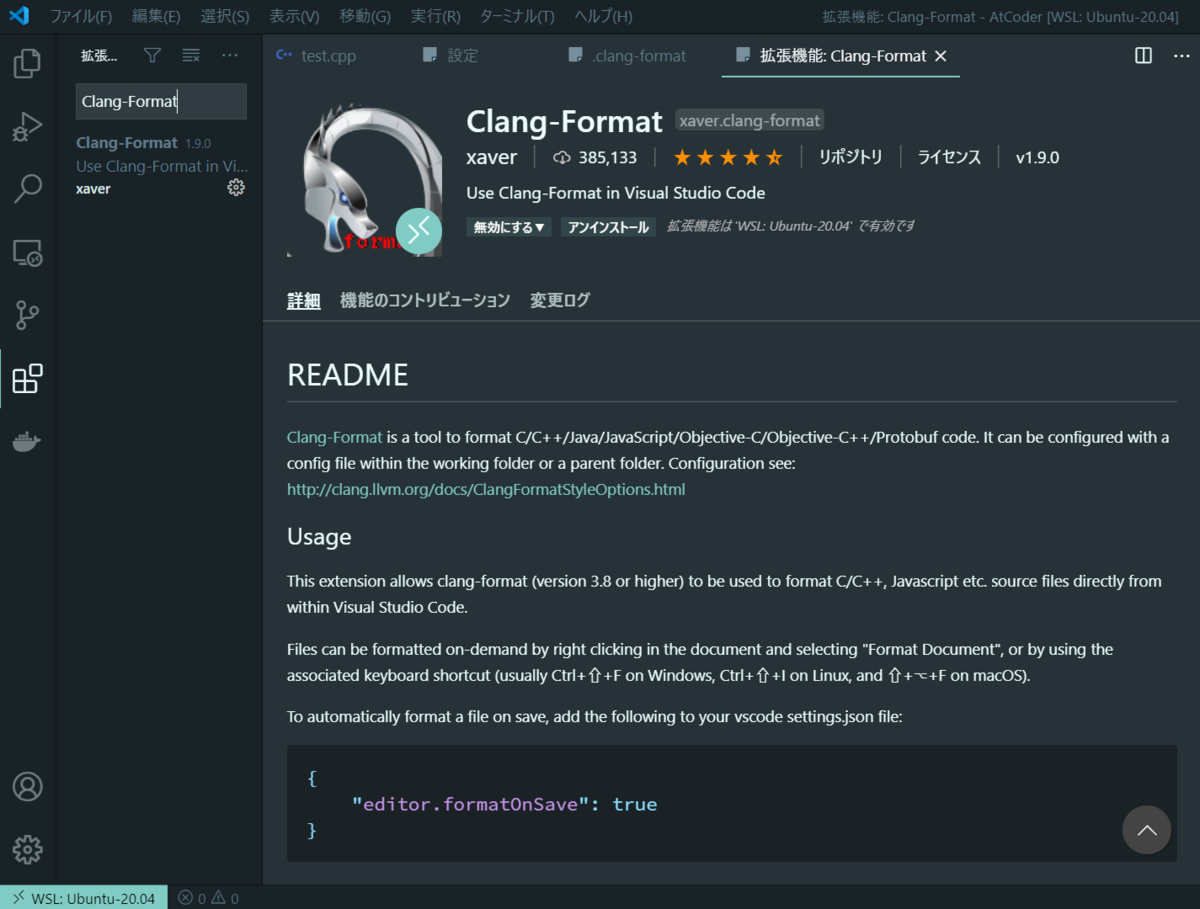
Task: Click the errors count in status bar
Action: coord(191,898)
